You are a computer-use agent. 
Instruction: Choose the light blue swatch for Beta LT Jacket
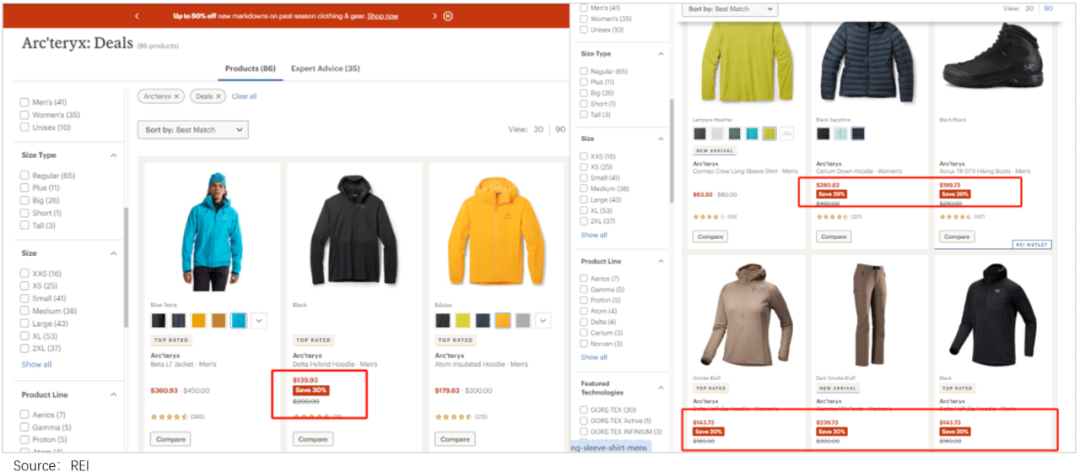click(239, 320)
